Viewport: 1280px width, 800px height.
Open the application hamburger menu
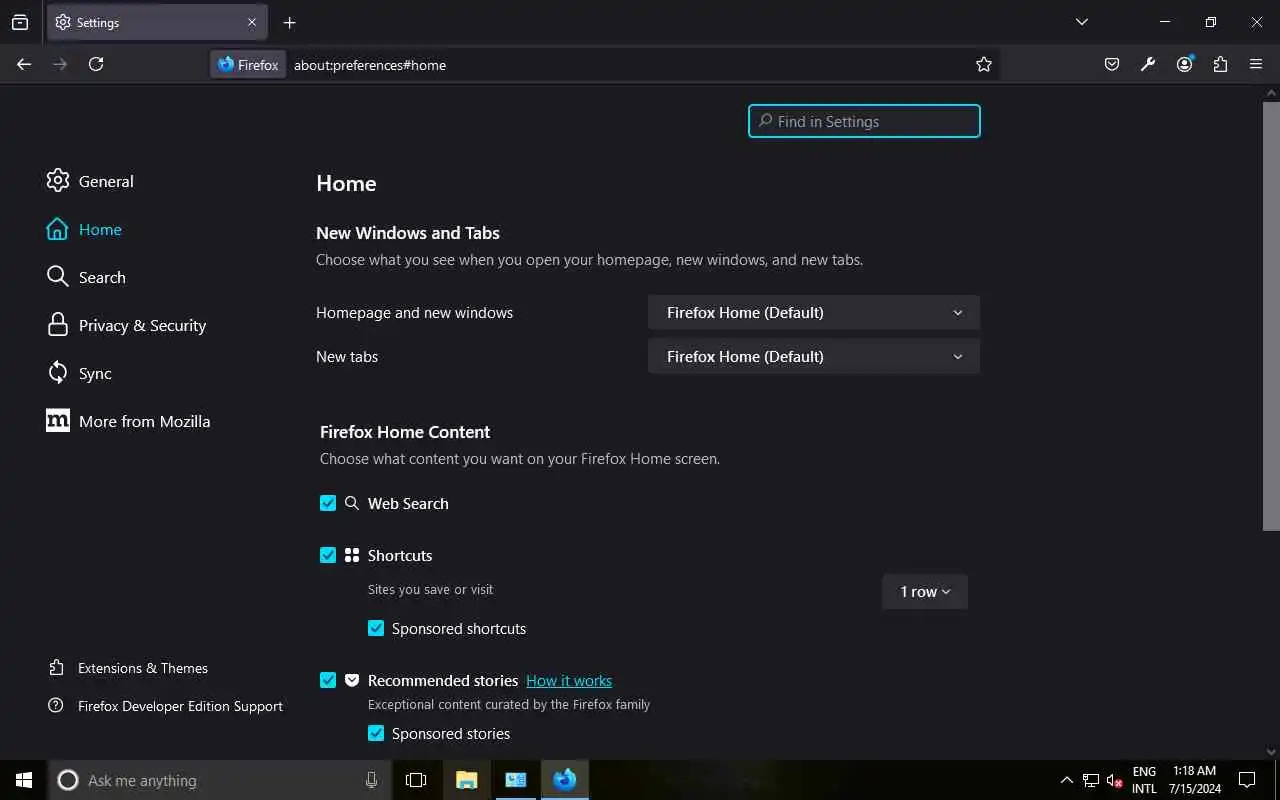(1256, 64)
